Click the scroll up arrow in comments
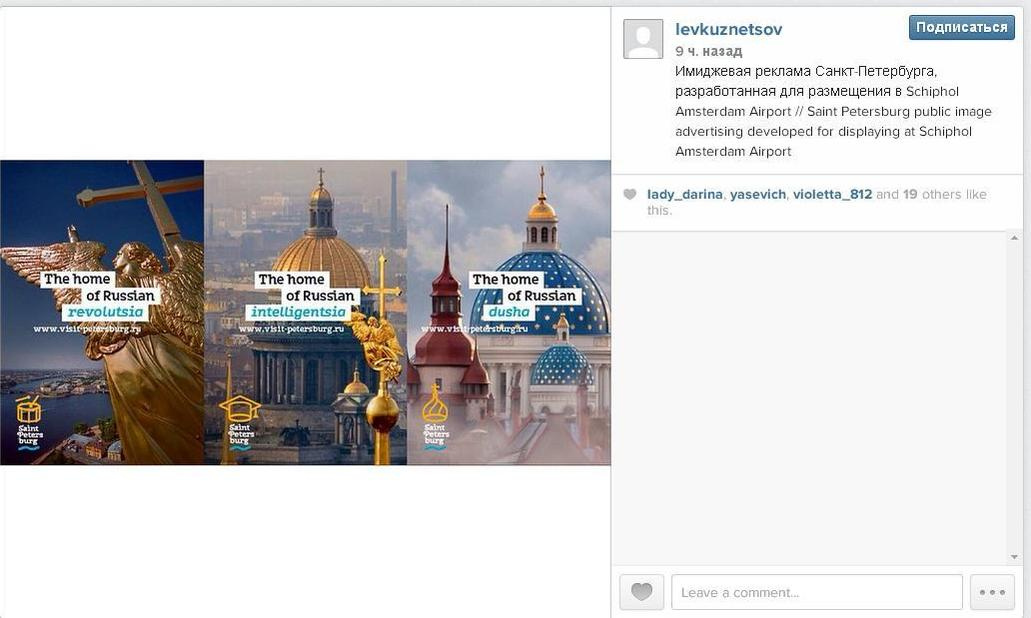 coord(1015,238)
